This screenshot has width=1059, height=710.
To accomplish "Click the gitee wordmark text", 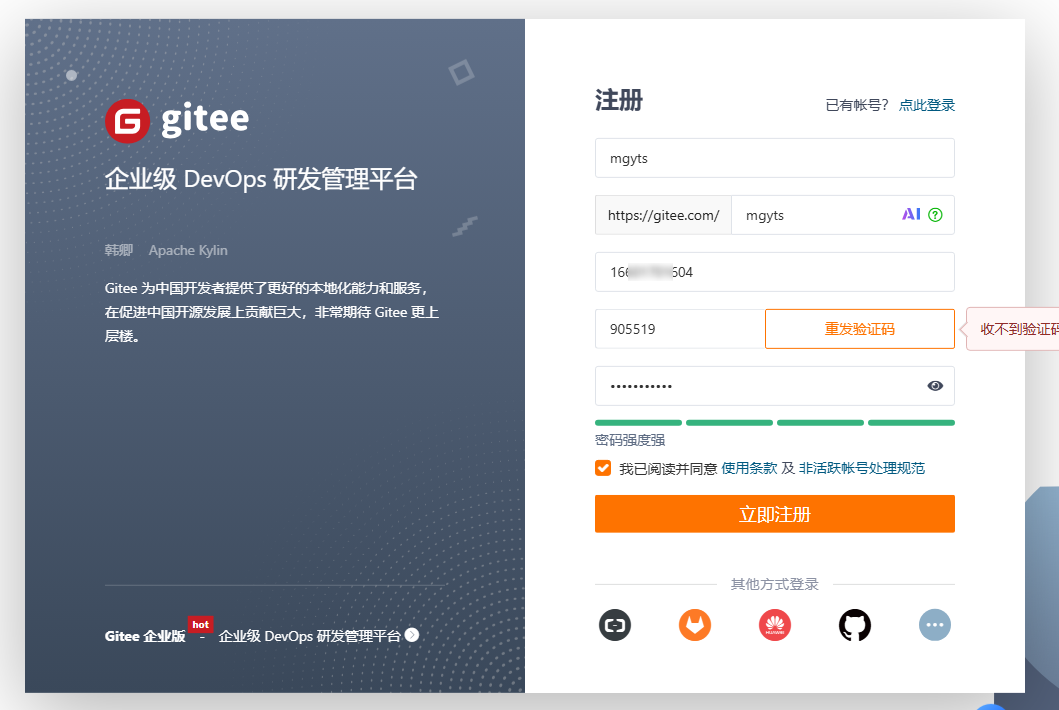I will [205, 120].
